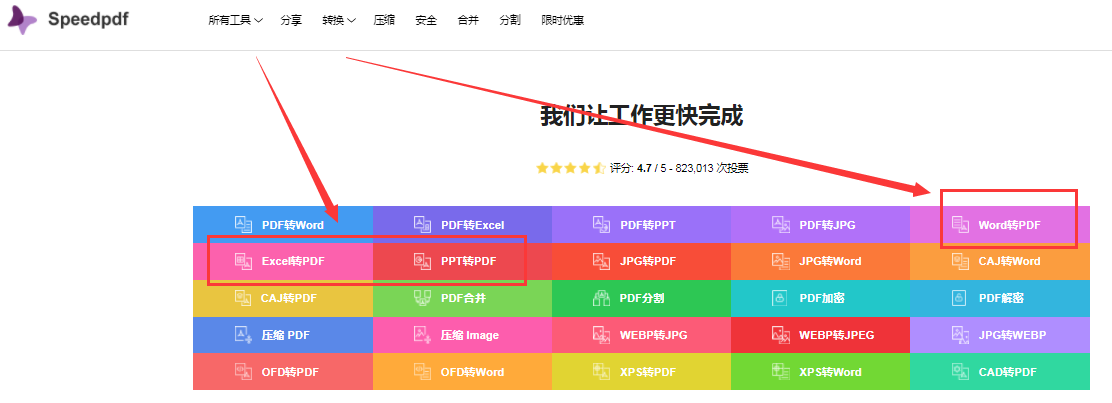Click the five-star rating stars

click(570, 168)
